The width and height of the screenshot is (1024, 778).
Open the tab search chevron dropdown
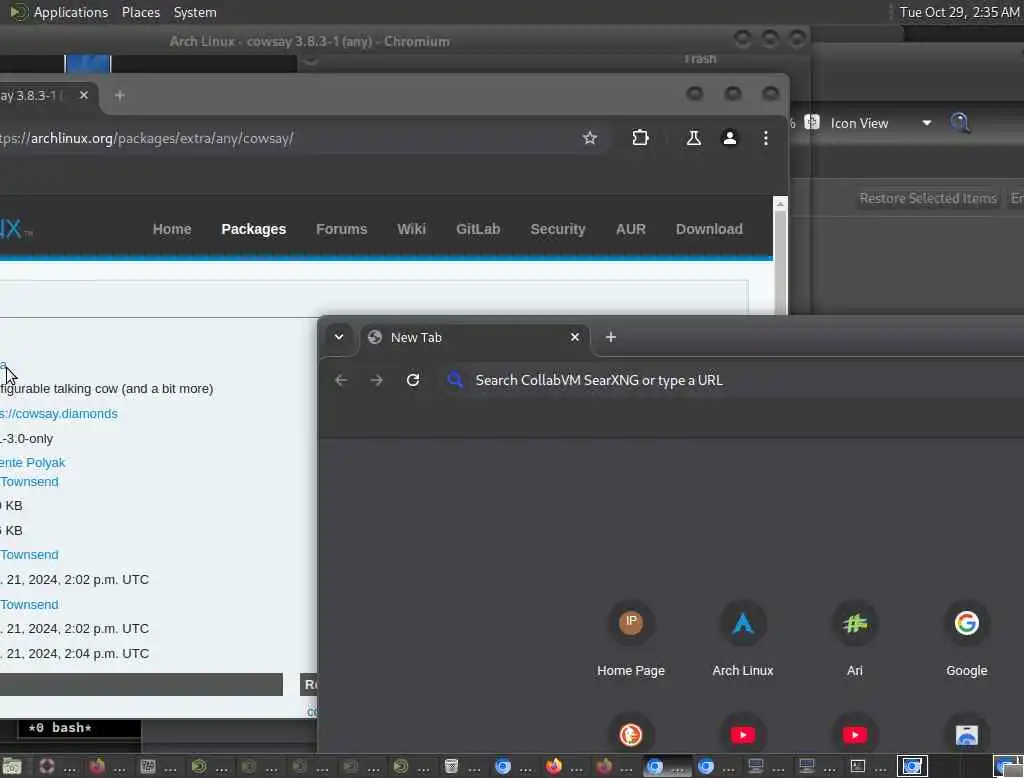[x=339, y=337]
